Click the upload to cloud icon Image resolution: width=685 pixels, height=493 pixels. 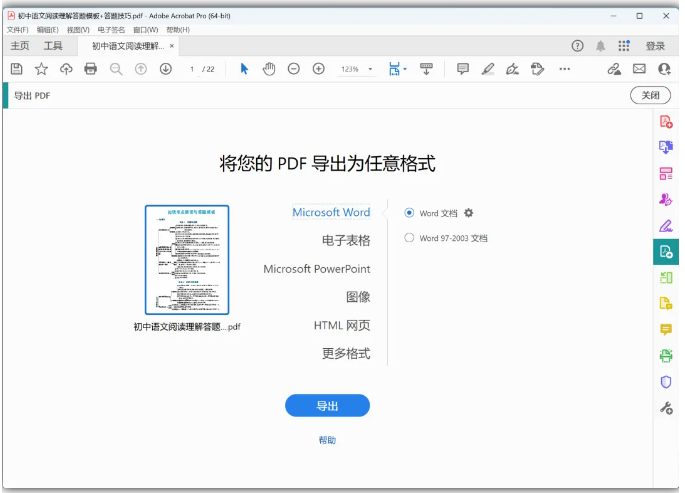pyautogui.click(x=66, y=69)
